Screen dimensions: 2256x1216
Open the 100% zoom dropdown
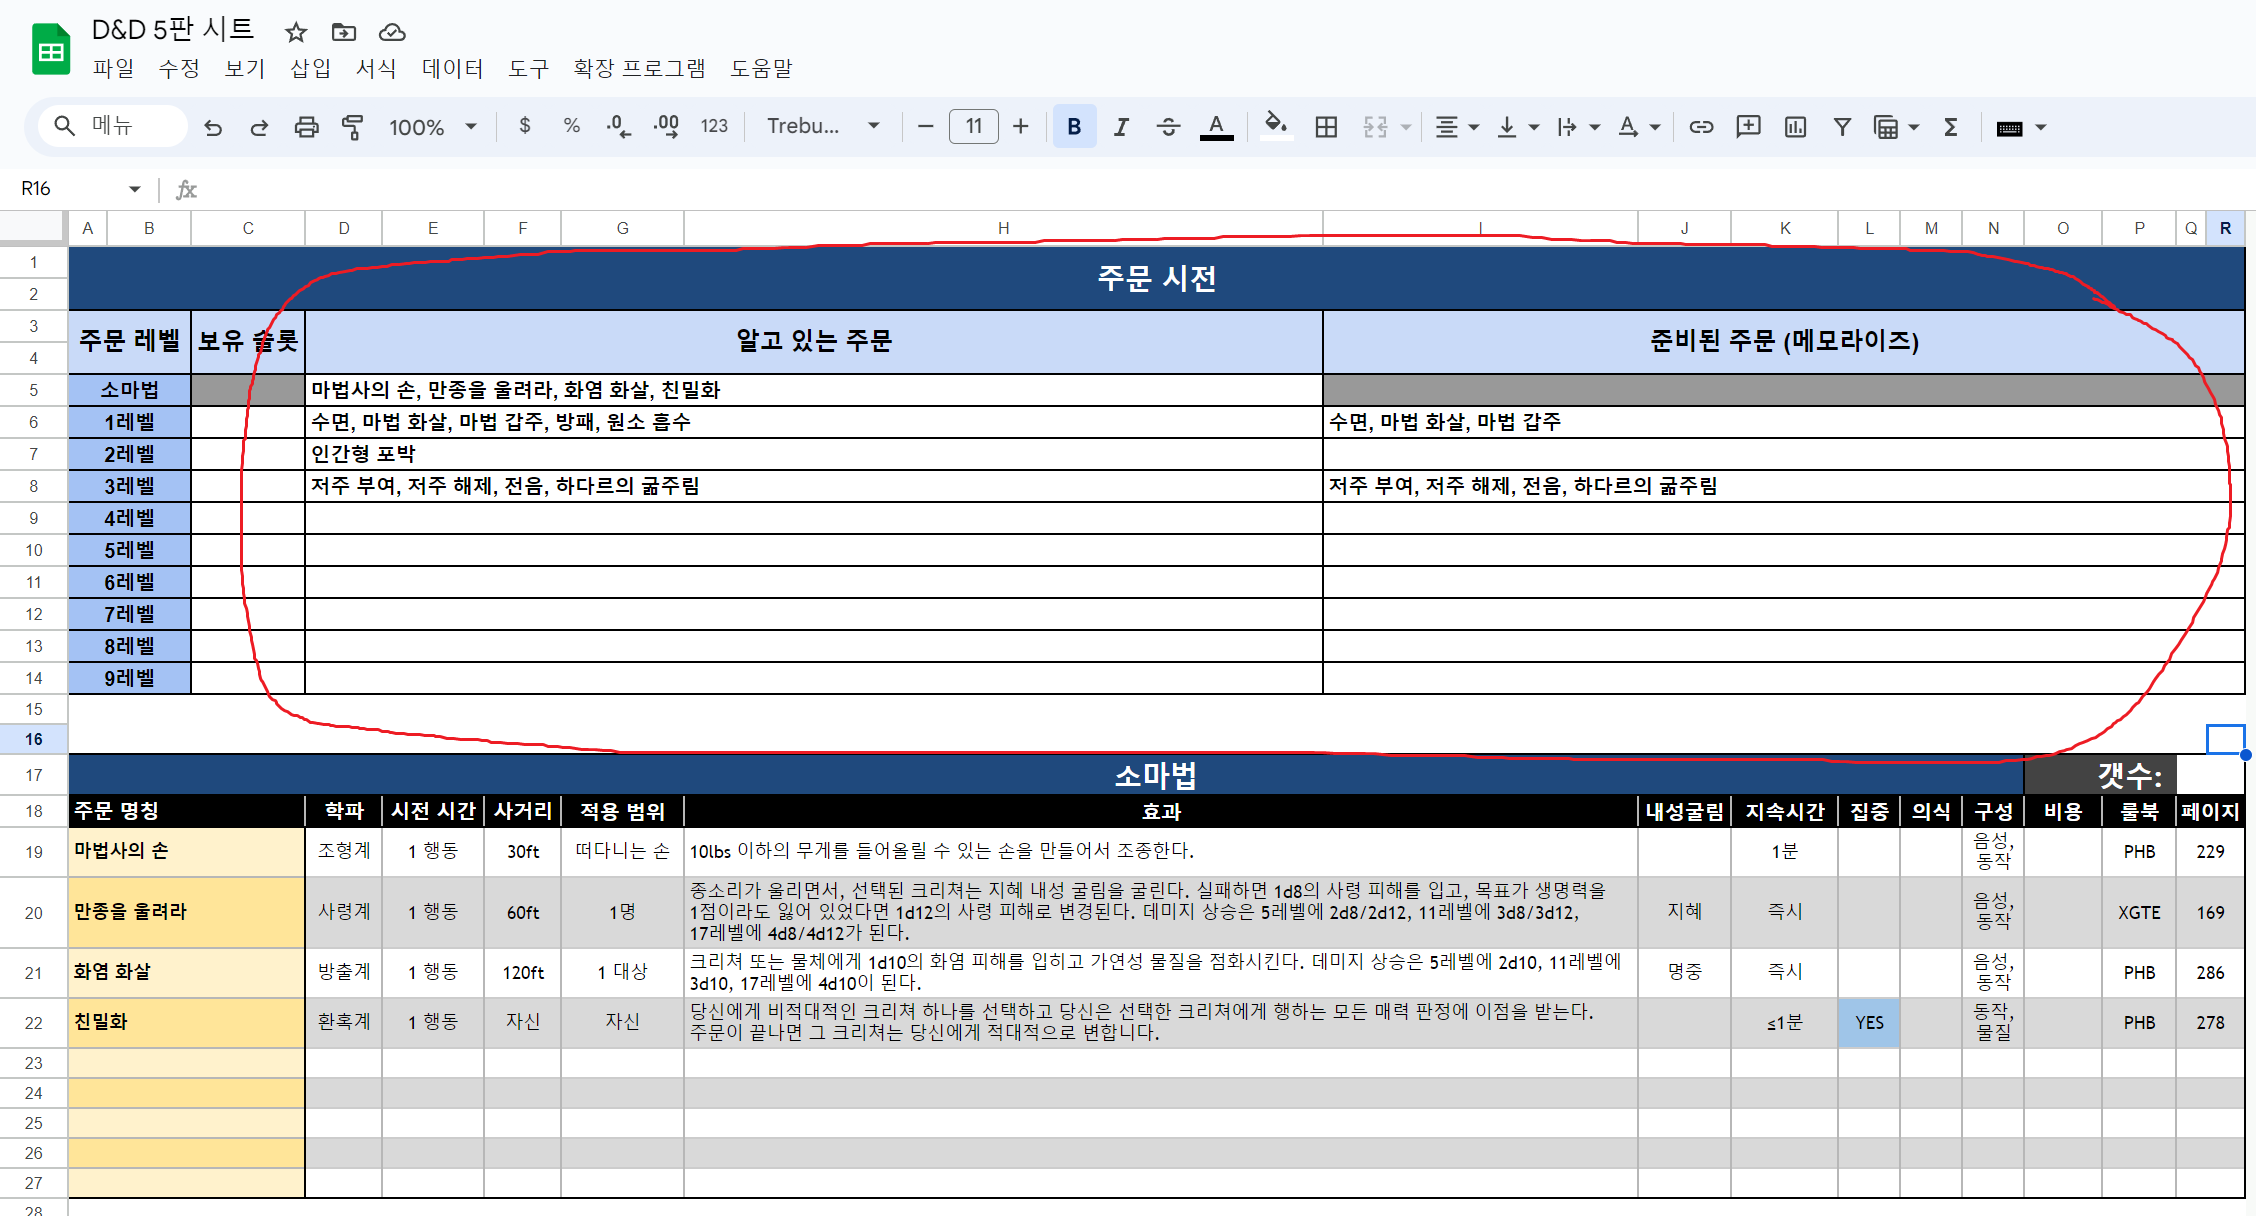pyautogui.click(x=432, y=127)
